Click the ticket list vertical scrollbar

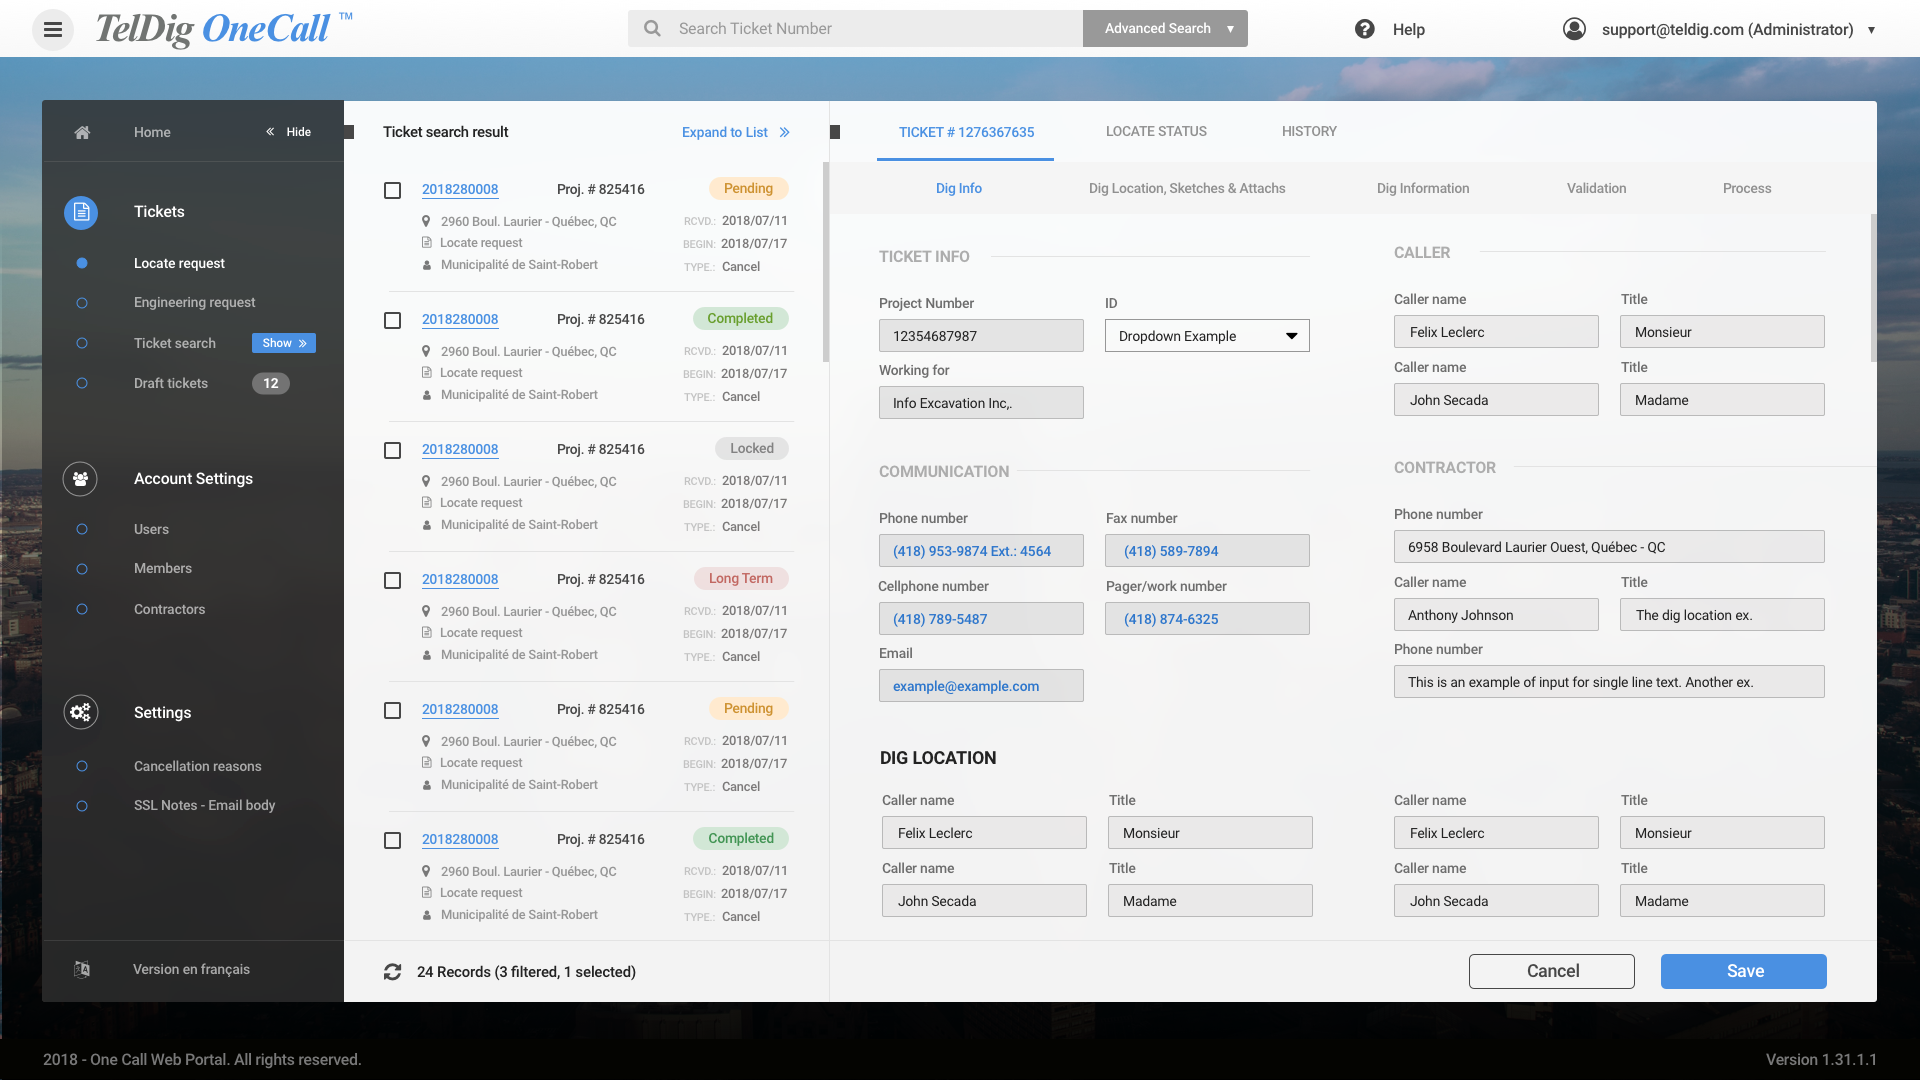pyautogui.click(x=826, y=262)
